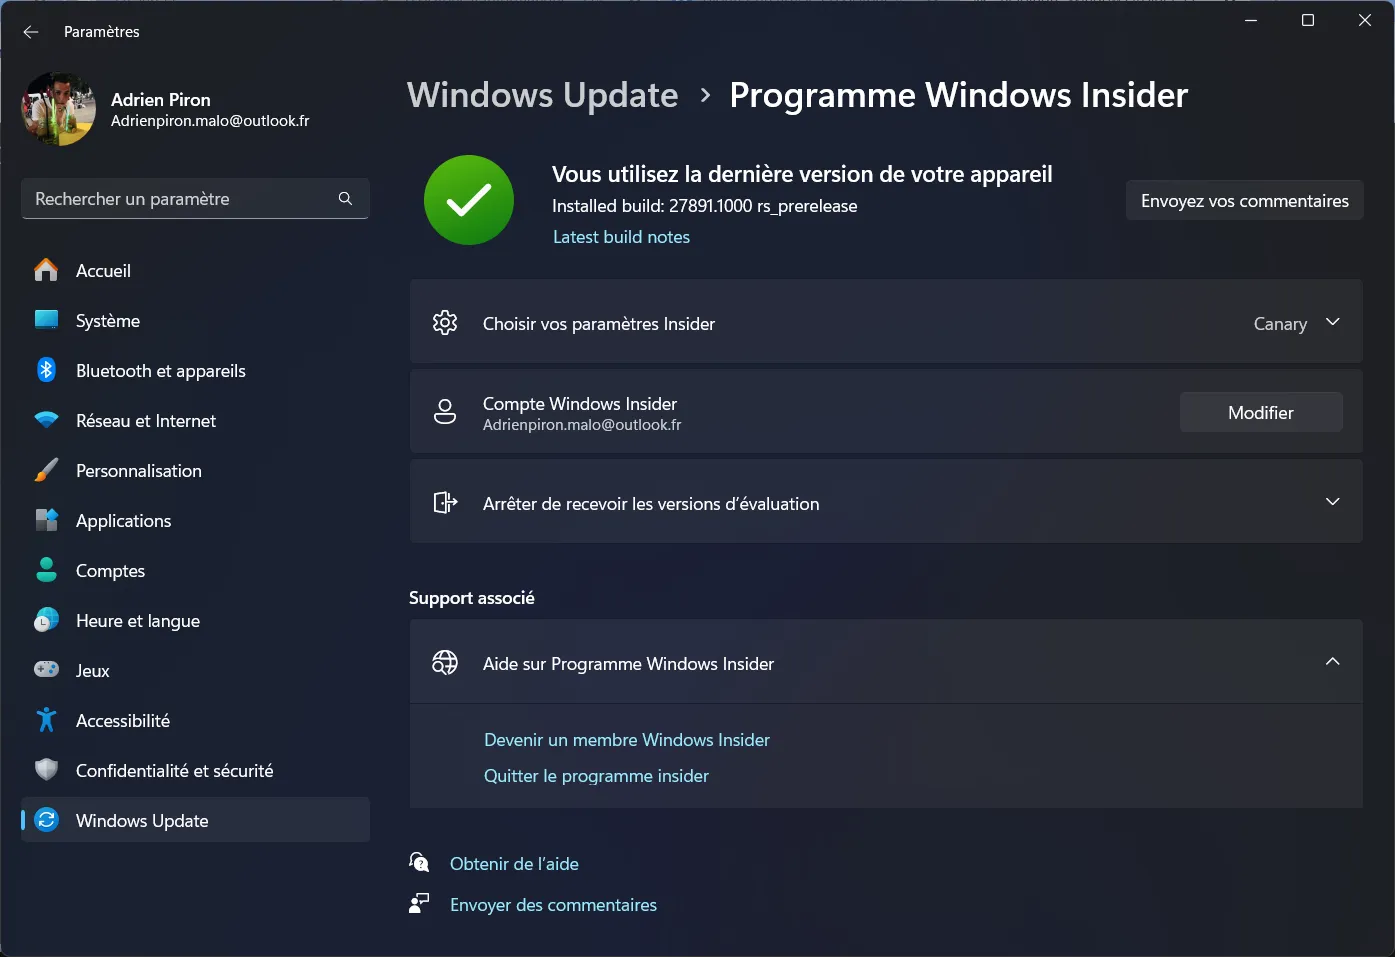Click Envoyer des commentaires link at bottom
The height and width of the screenshot is (957, 1395).
(x=553, y=905)
